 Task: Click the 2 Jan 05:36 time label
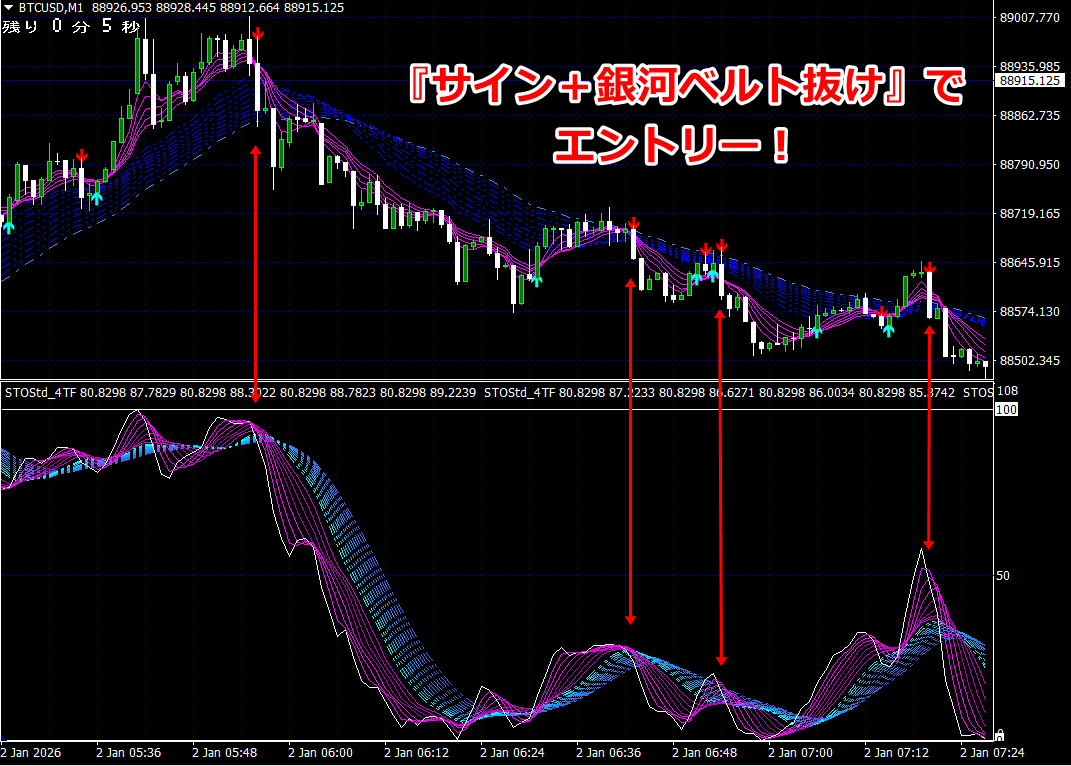128,752
